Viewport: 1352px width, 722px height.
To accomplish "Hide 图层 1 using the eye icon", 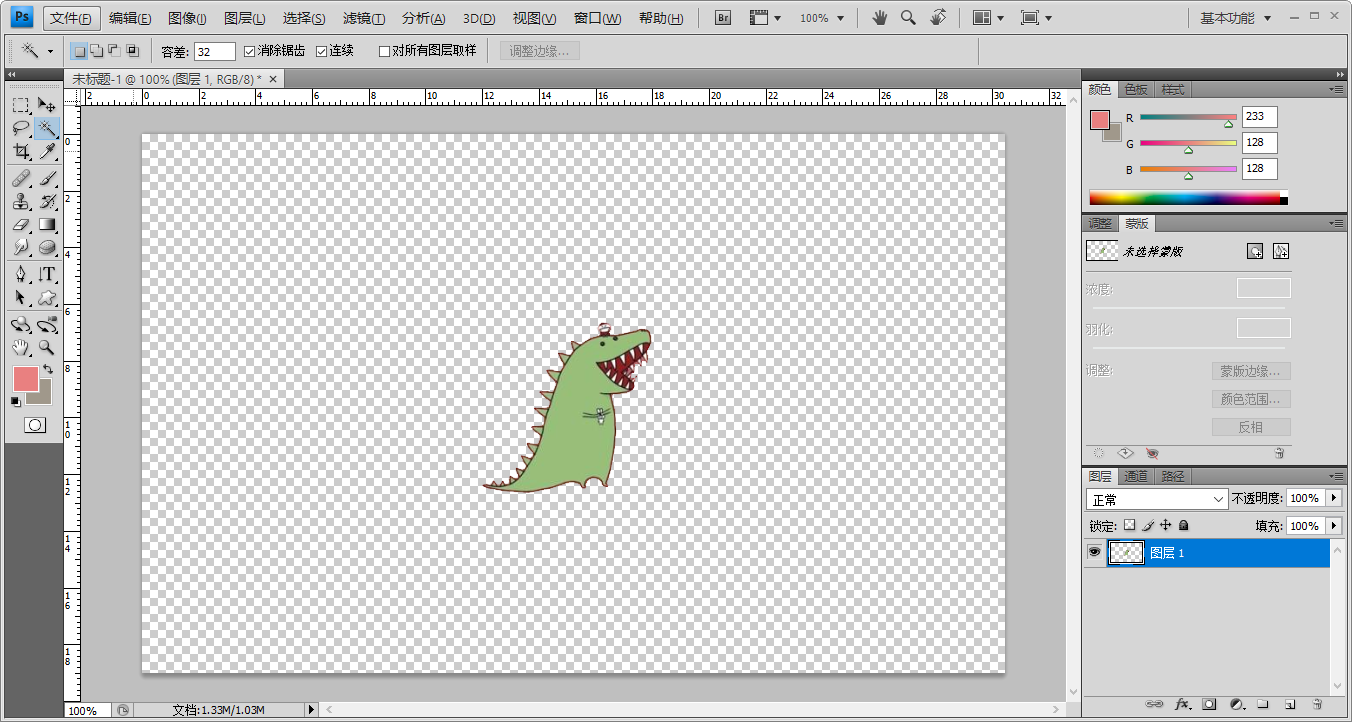I will point(1094,552).
